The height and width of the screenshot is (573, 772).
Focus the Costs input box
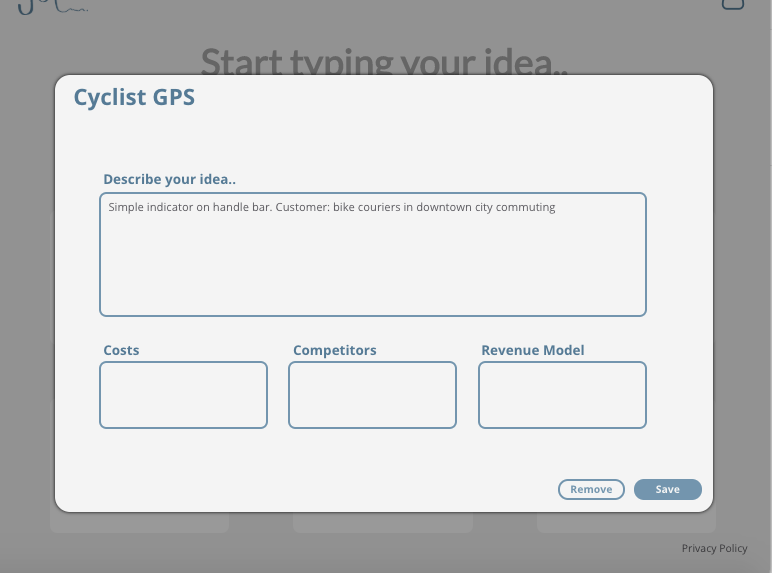(x=184, y=395)
